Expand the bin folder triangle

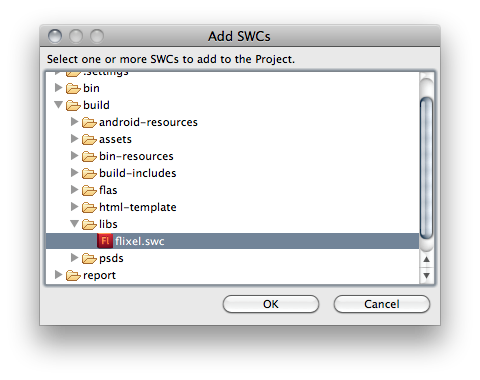click(58, 88)
